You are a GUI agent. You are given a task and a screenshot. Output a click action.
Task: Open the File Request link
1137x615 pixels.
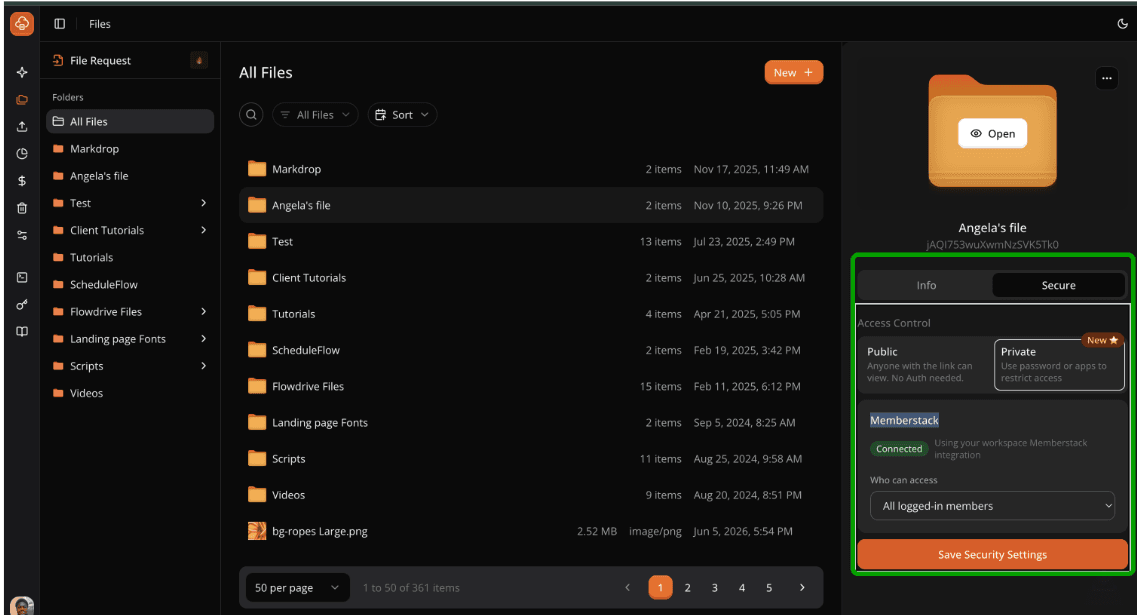point(92,60)
